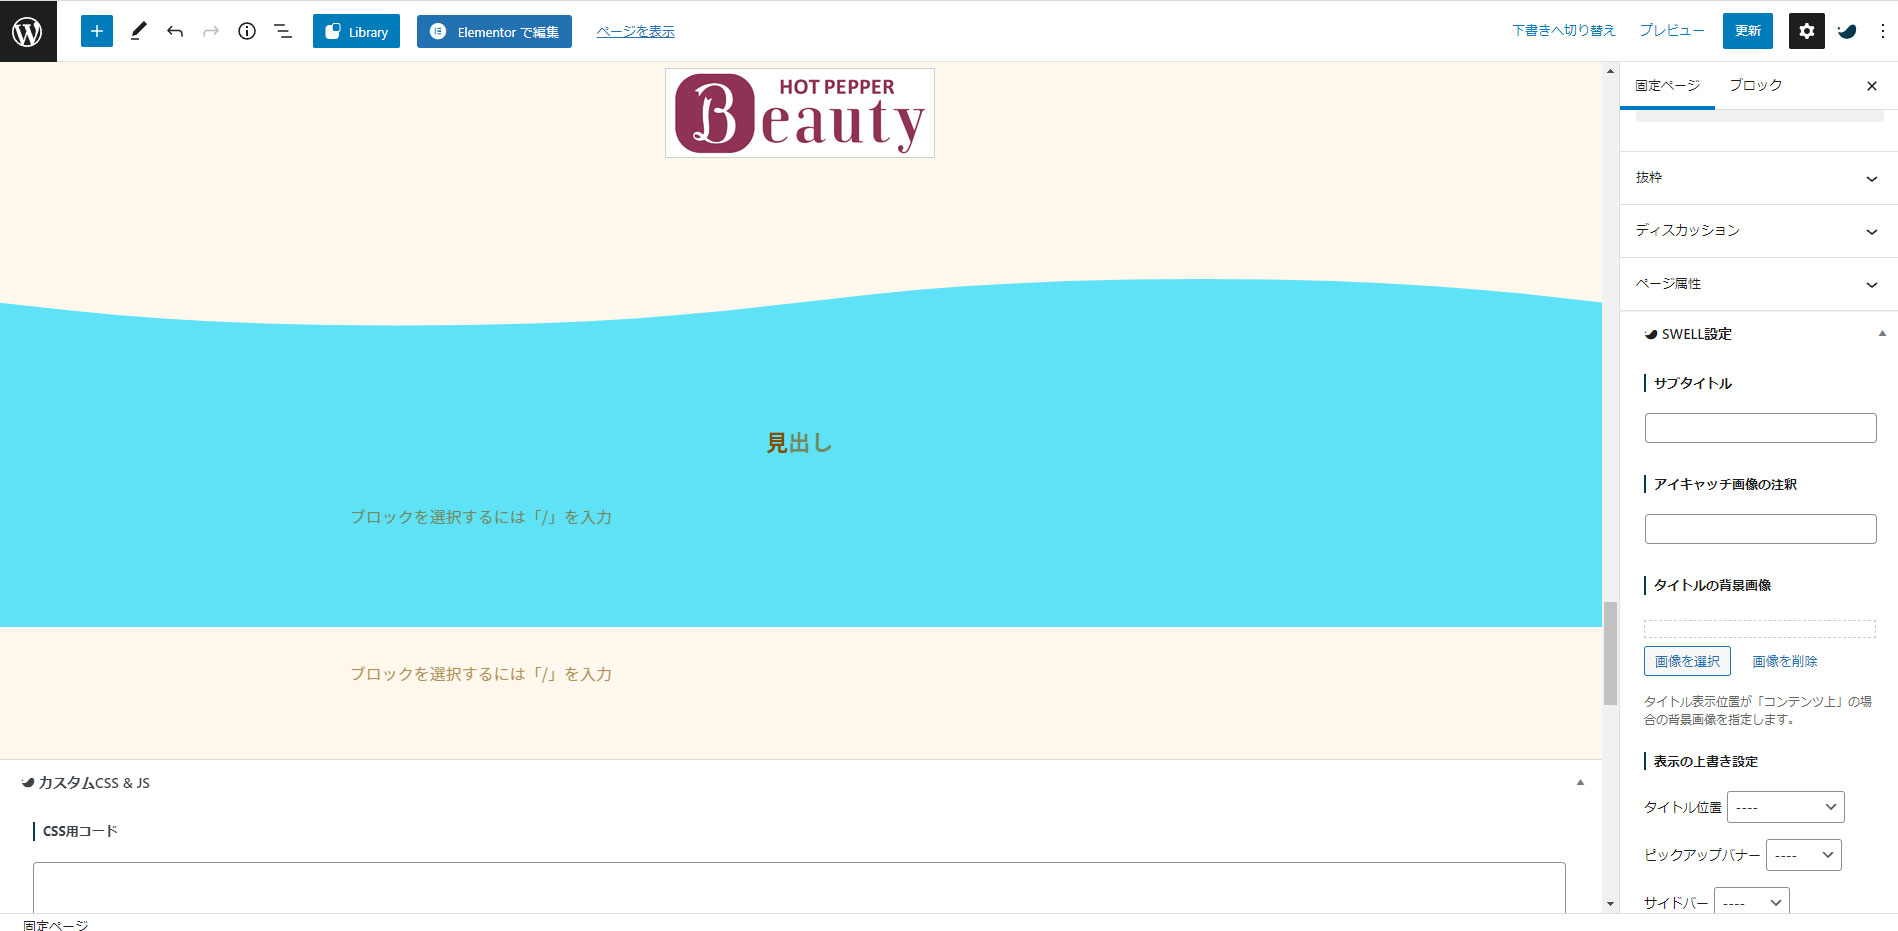Open the list view outline icon
The width and height of the screenshot is (1898, 931).
click(x=283, y=31)
